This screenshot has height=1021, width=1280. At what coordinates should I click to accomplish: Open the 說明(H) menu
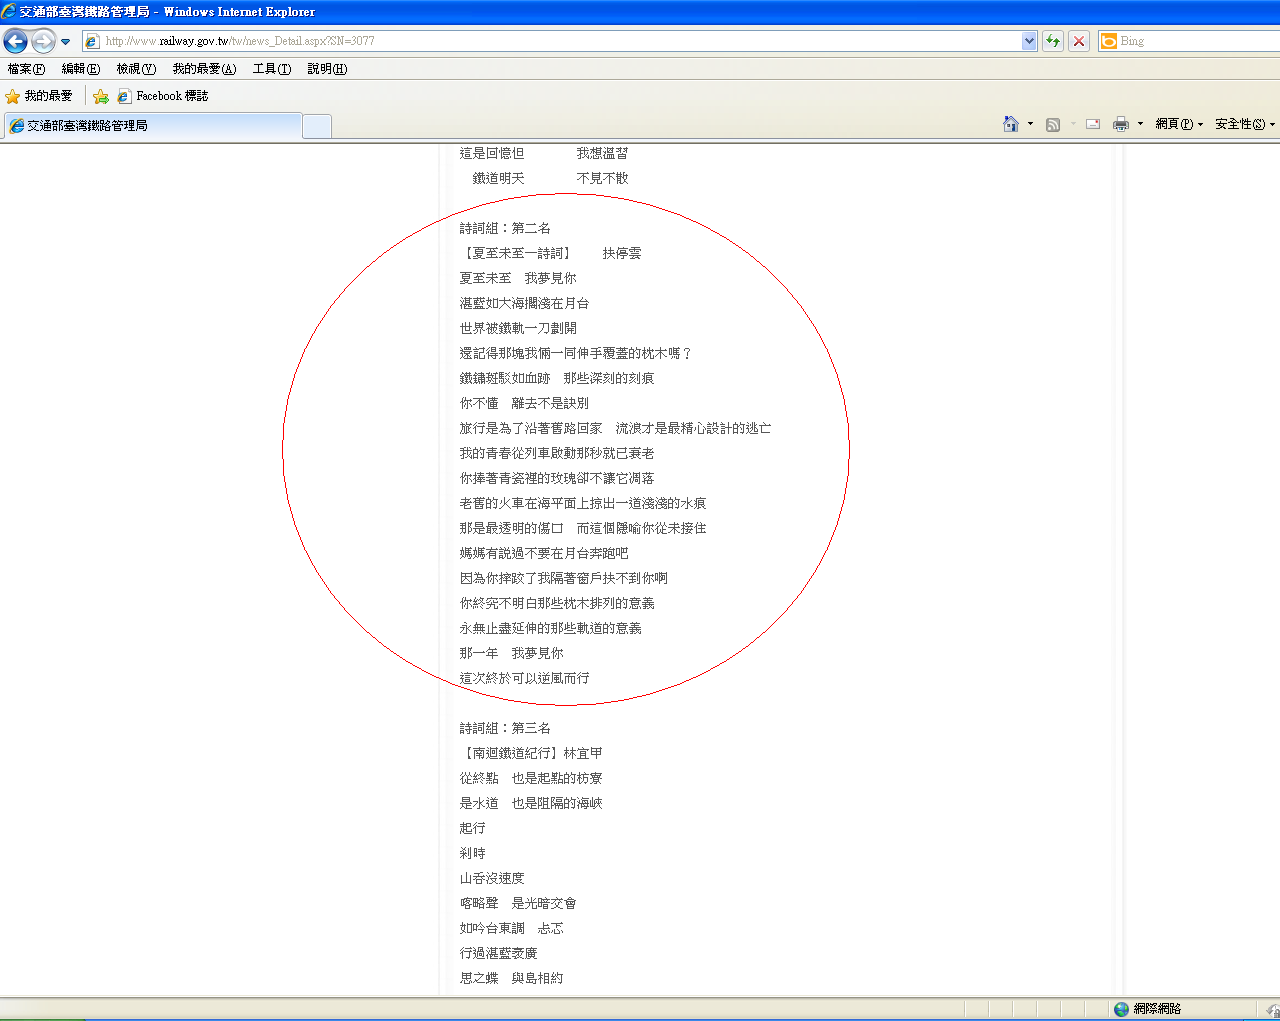[327, 69]
